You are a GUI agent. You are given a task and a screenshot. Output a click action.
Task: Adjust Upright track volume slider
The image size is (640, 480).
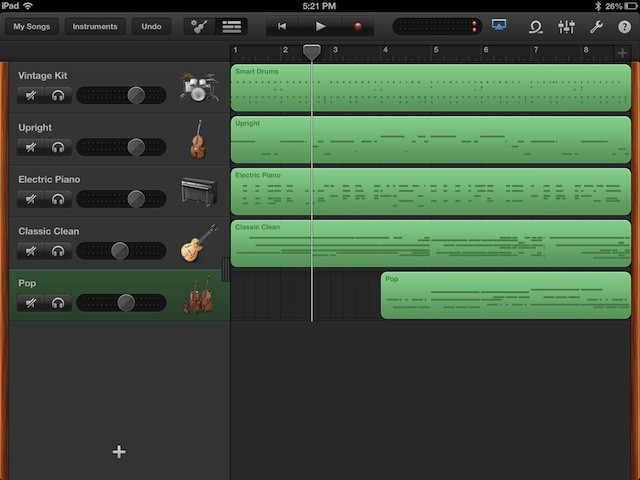point(121,147)
